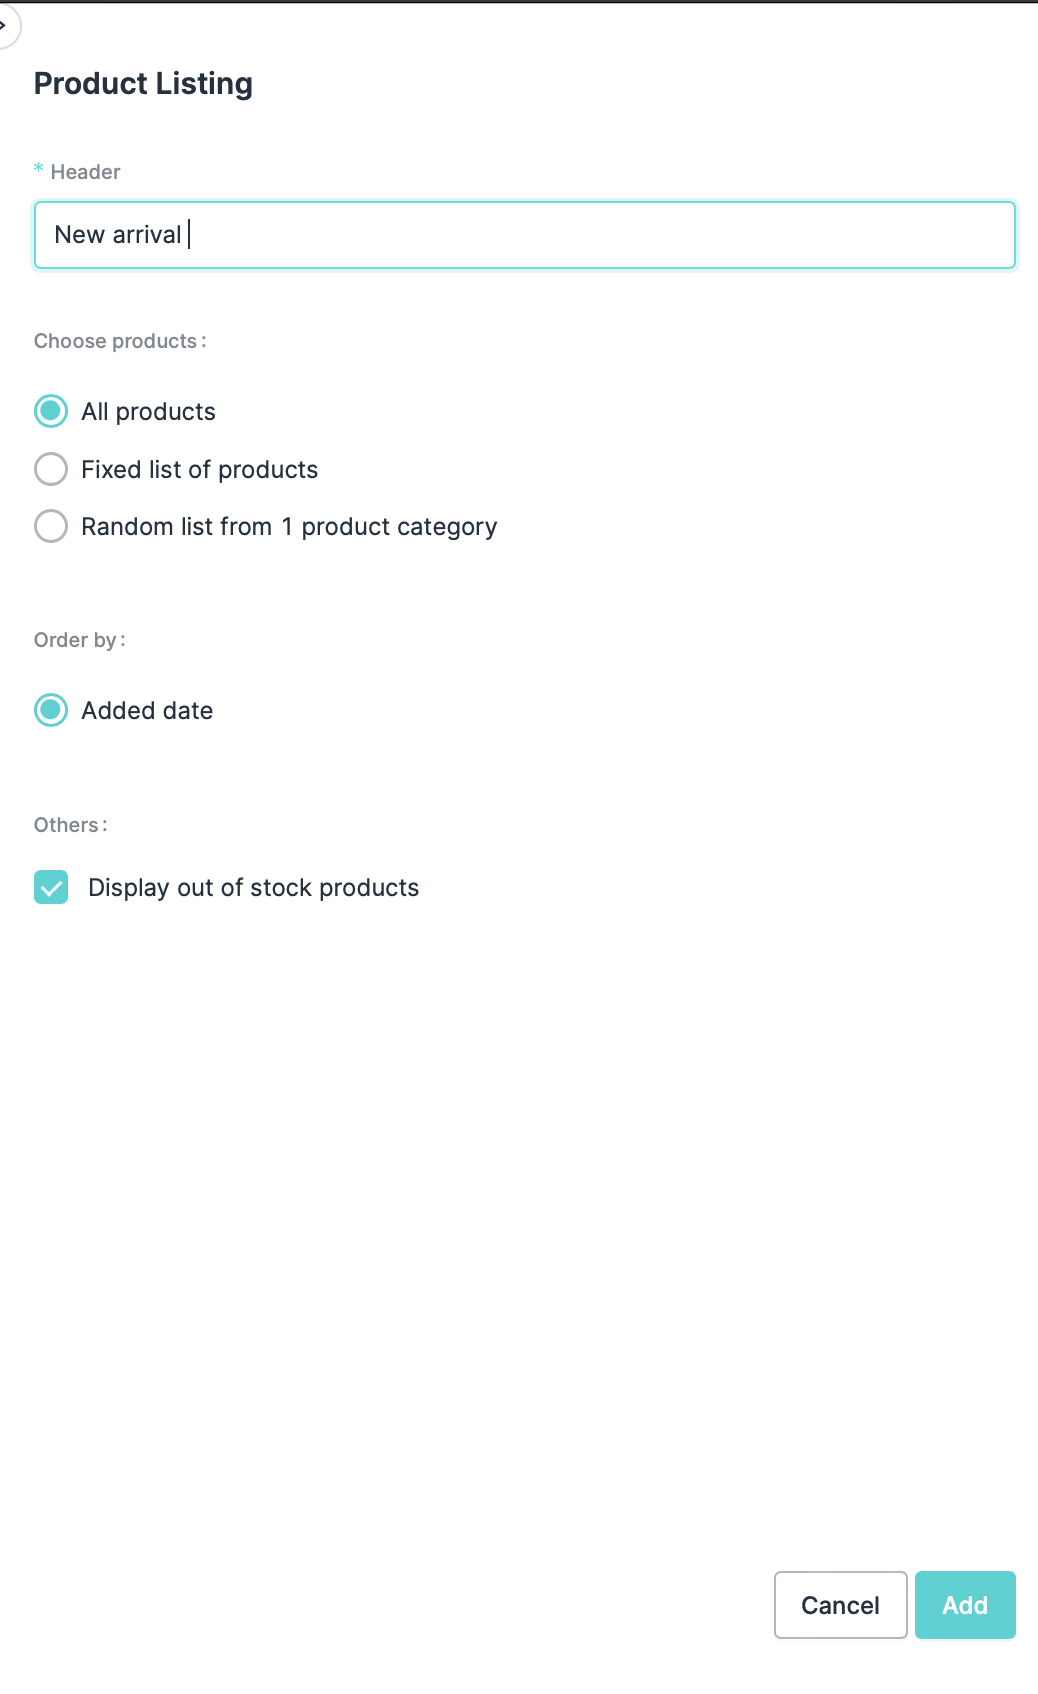Click the "Added date" option label text
The width and height of the screenshot is (1038, 1694).
click(147, 711)
